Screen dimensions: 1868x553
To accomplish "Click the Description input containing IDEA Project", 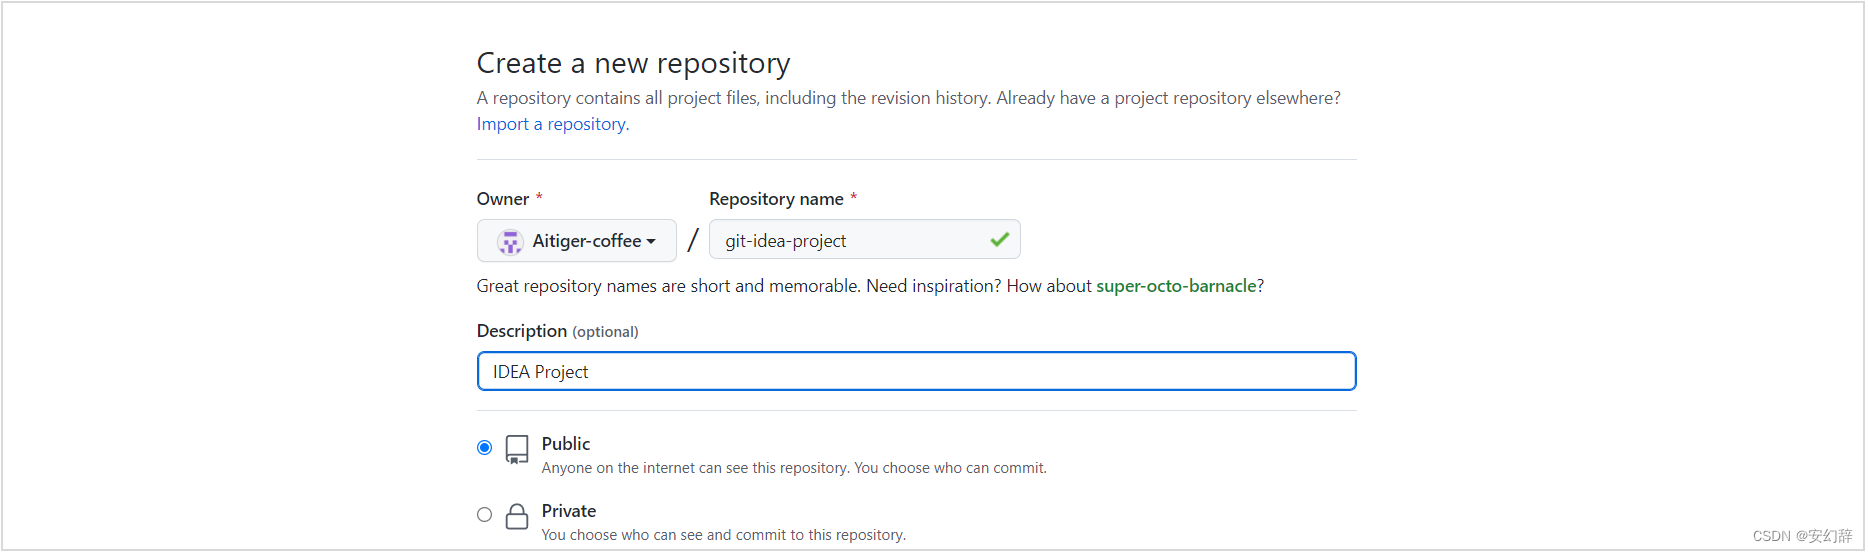I will point(917,371).
